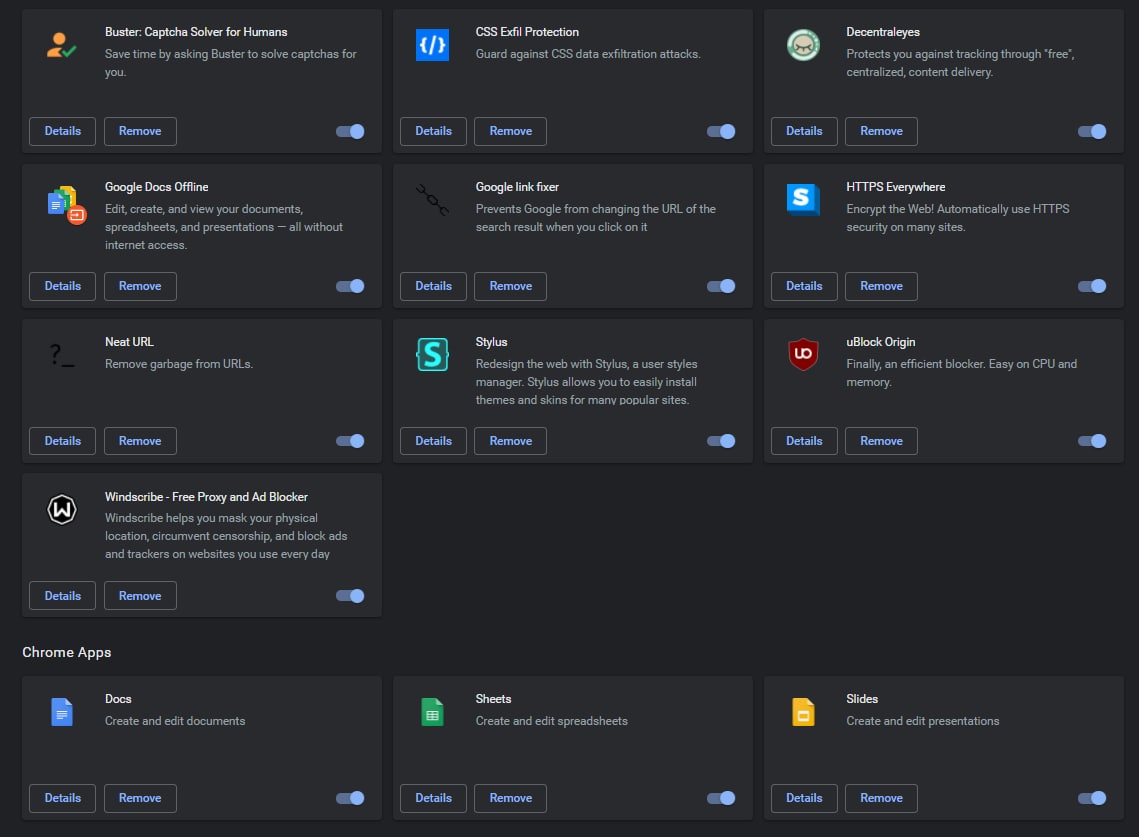Open Stylus Details page

point(433,441)
